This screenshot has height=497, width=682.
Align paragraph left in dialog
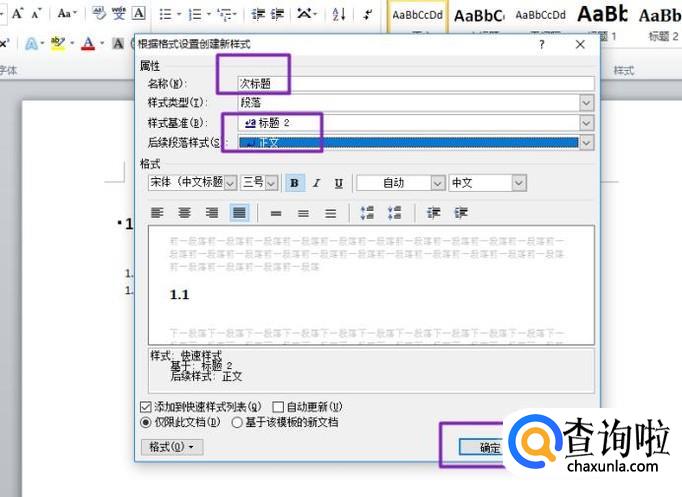click(158, 213)
